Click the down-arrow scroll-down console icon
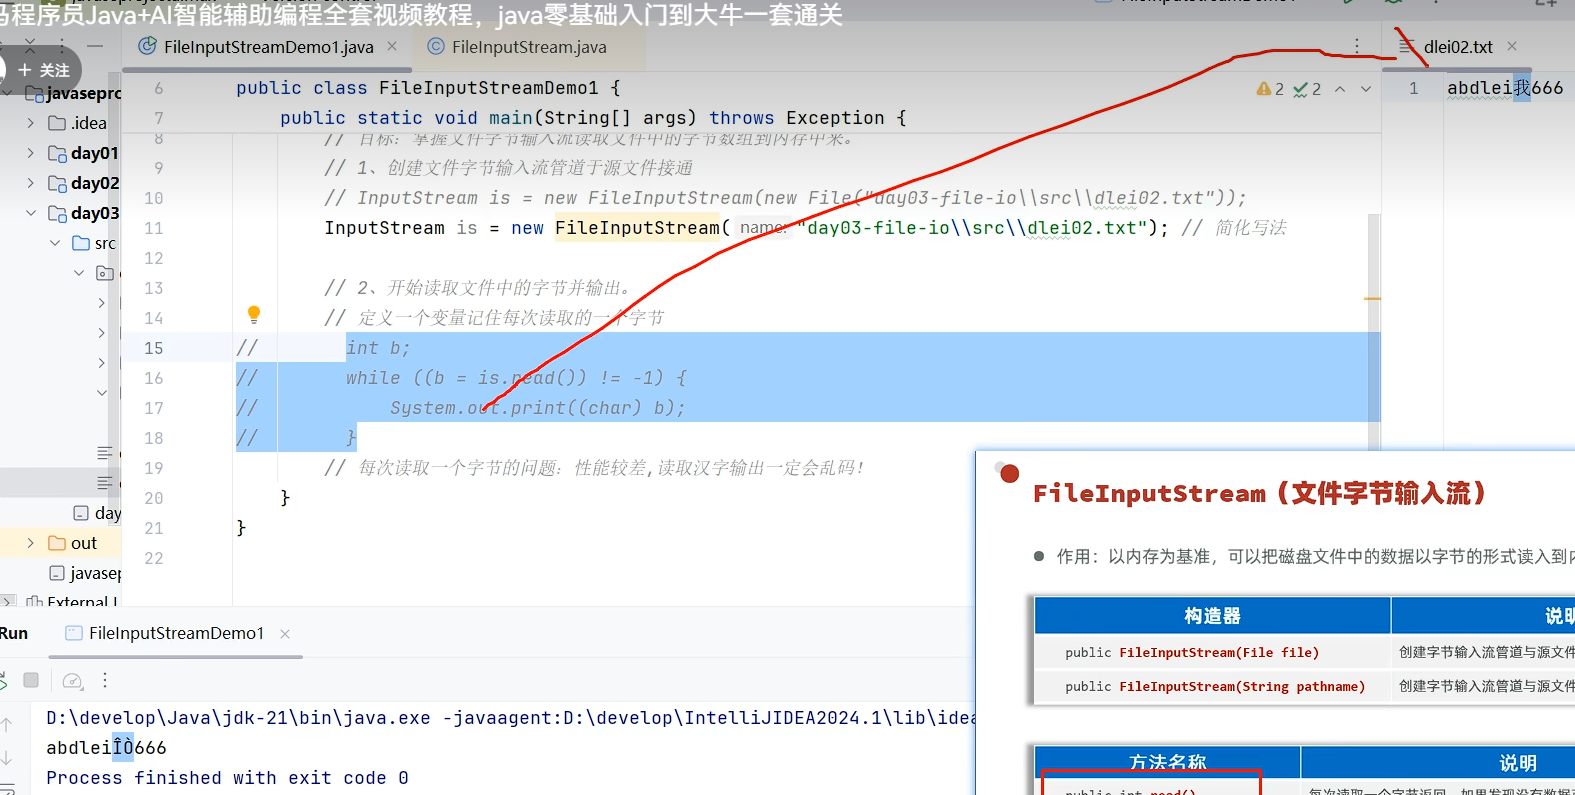1575x795 pixels. (7, 758)
